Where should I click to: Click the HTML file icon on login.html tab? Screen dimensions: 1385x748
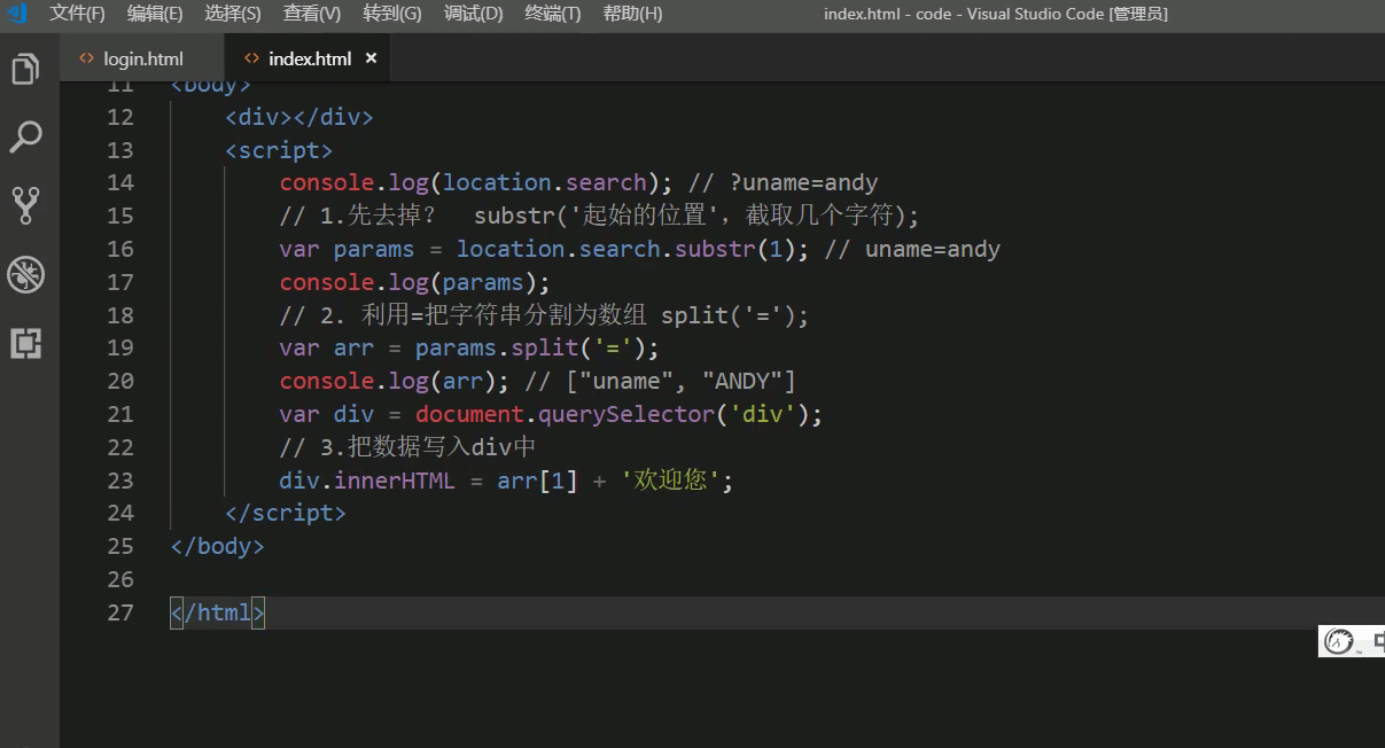(x=86, y=58)
